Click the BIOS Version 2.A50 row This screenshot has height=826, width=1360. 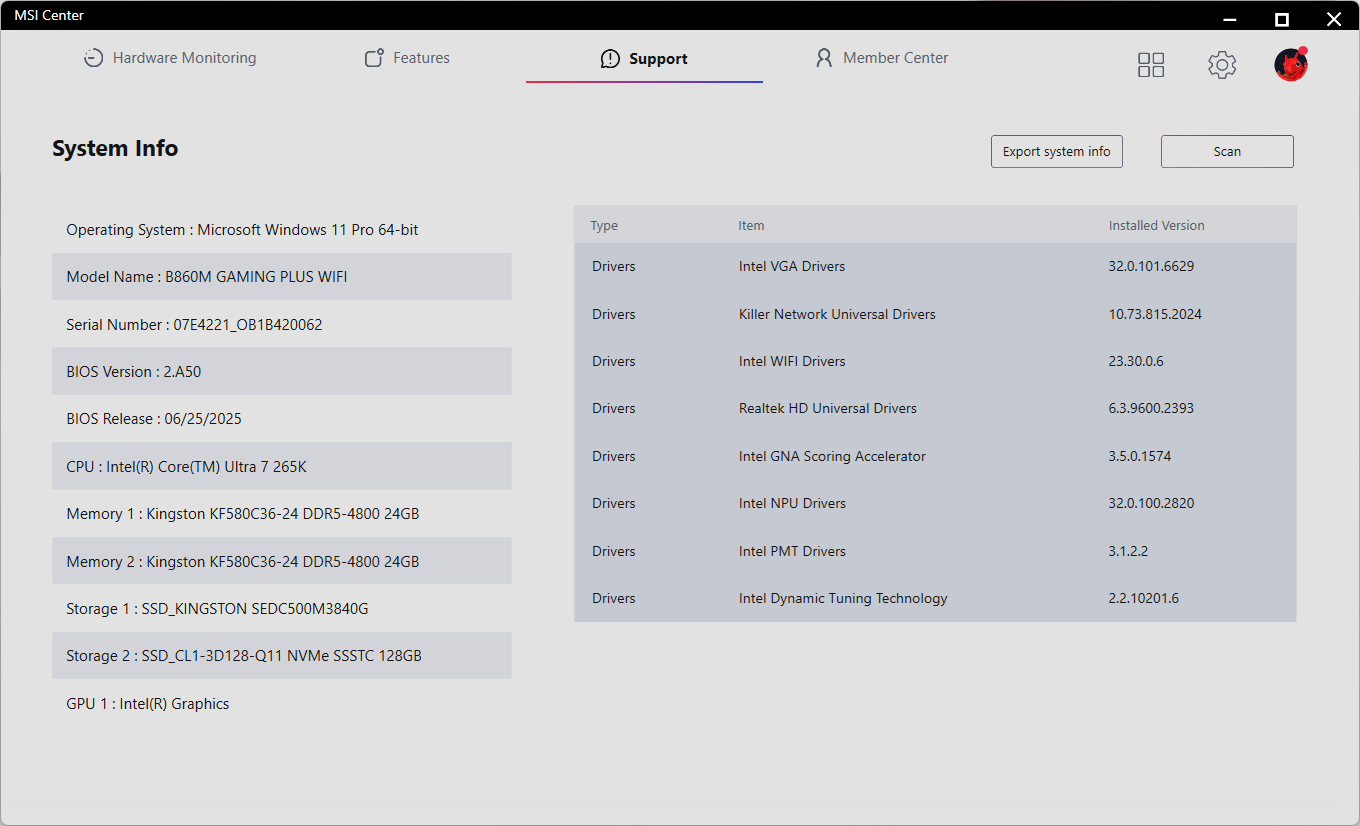[x=282, y=371]
